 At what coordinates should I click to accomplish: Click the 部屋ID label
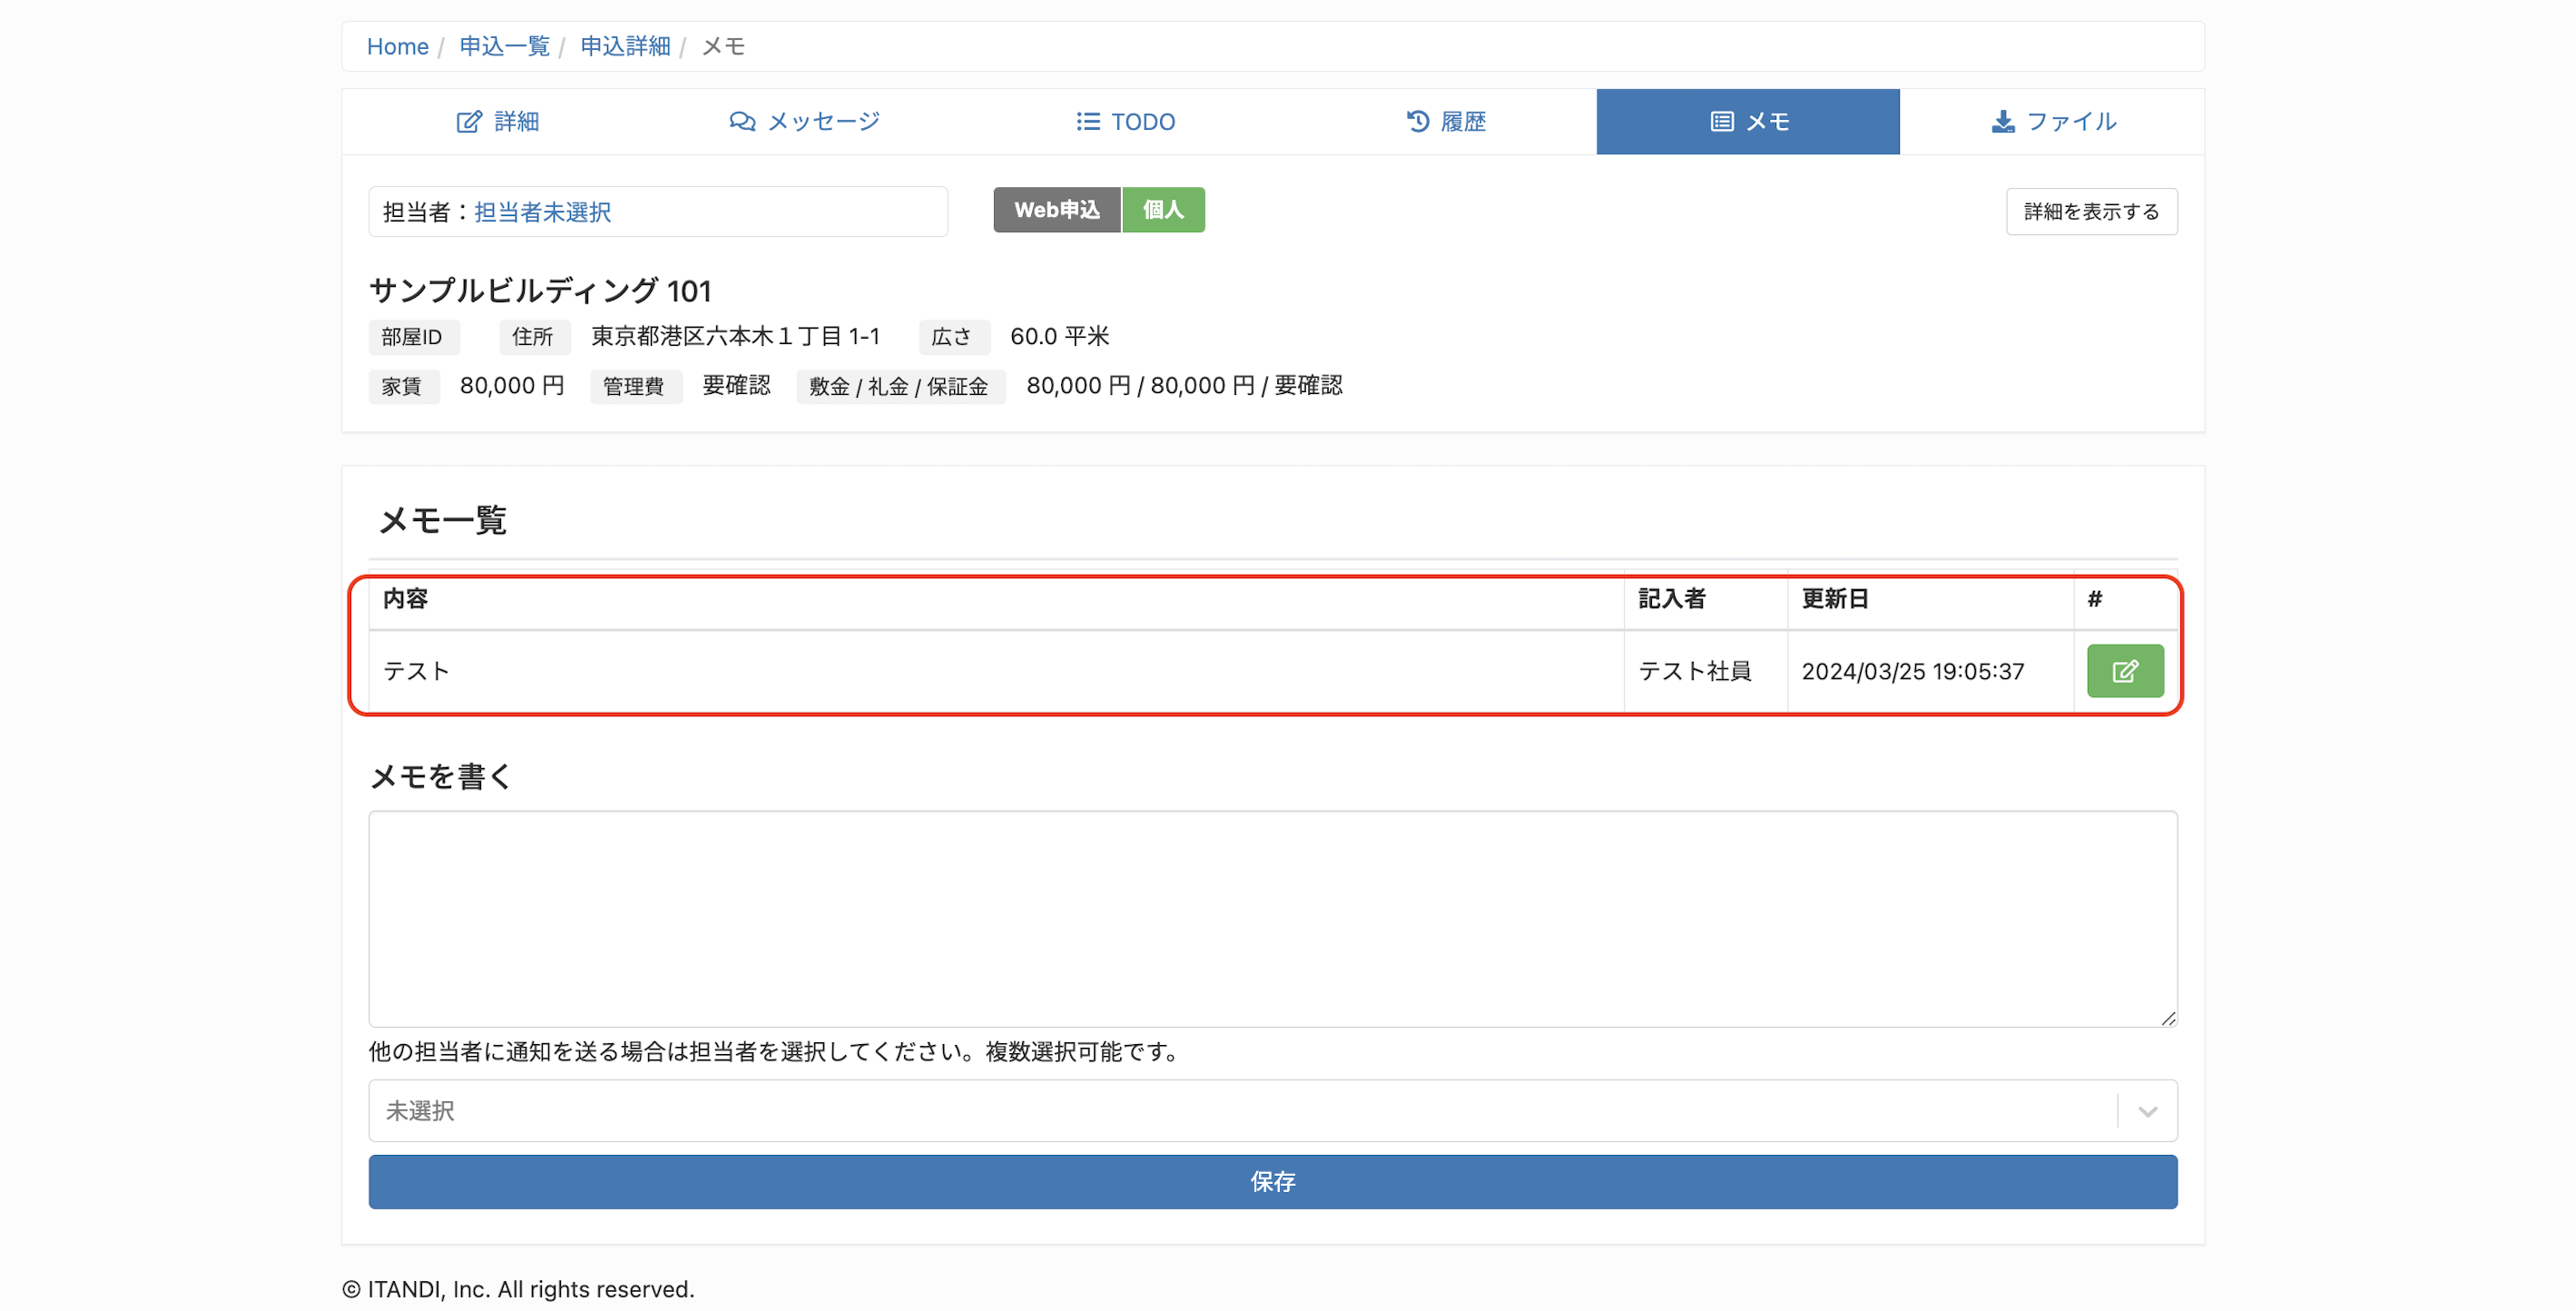[413, 337]
